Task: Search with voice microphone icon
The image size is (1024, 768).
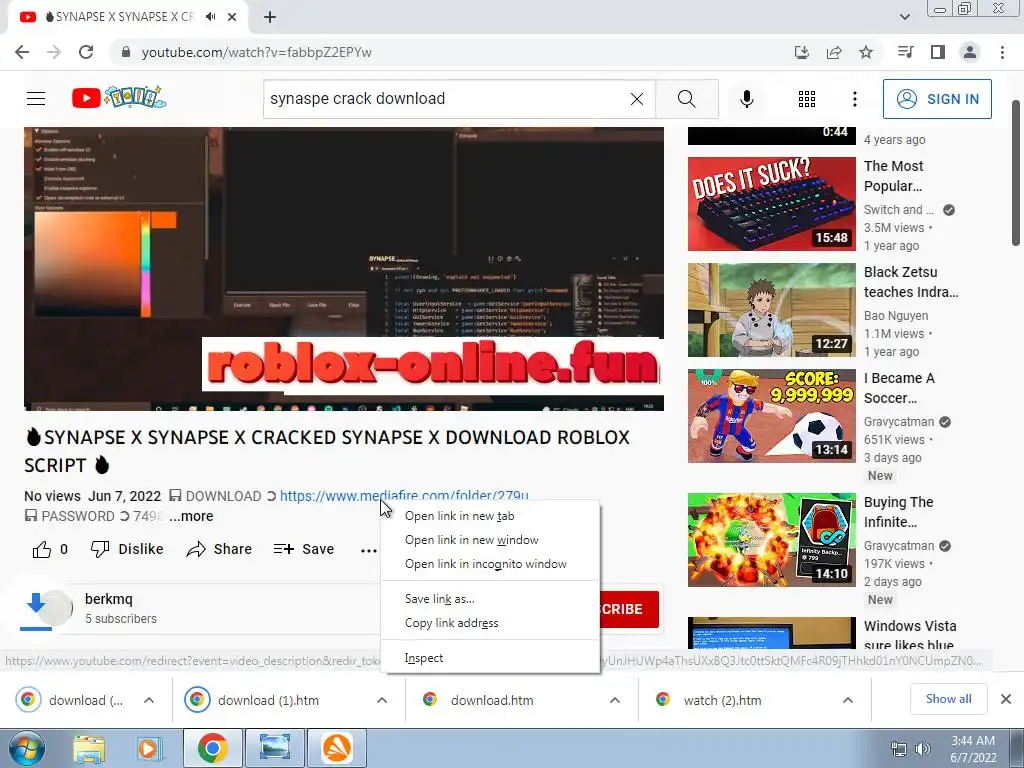Action: click(747, 99)
